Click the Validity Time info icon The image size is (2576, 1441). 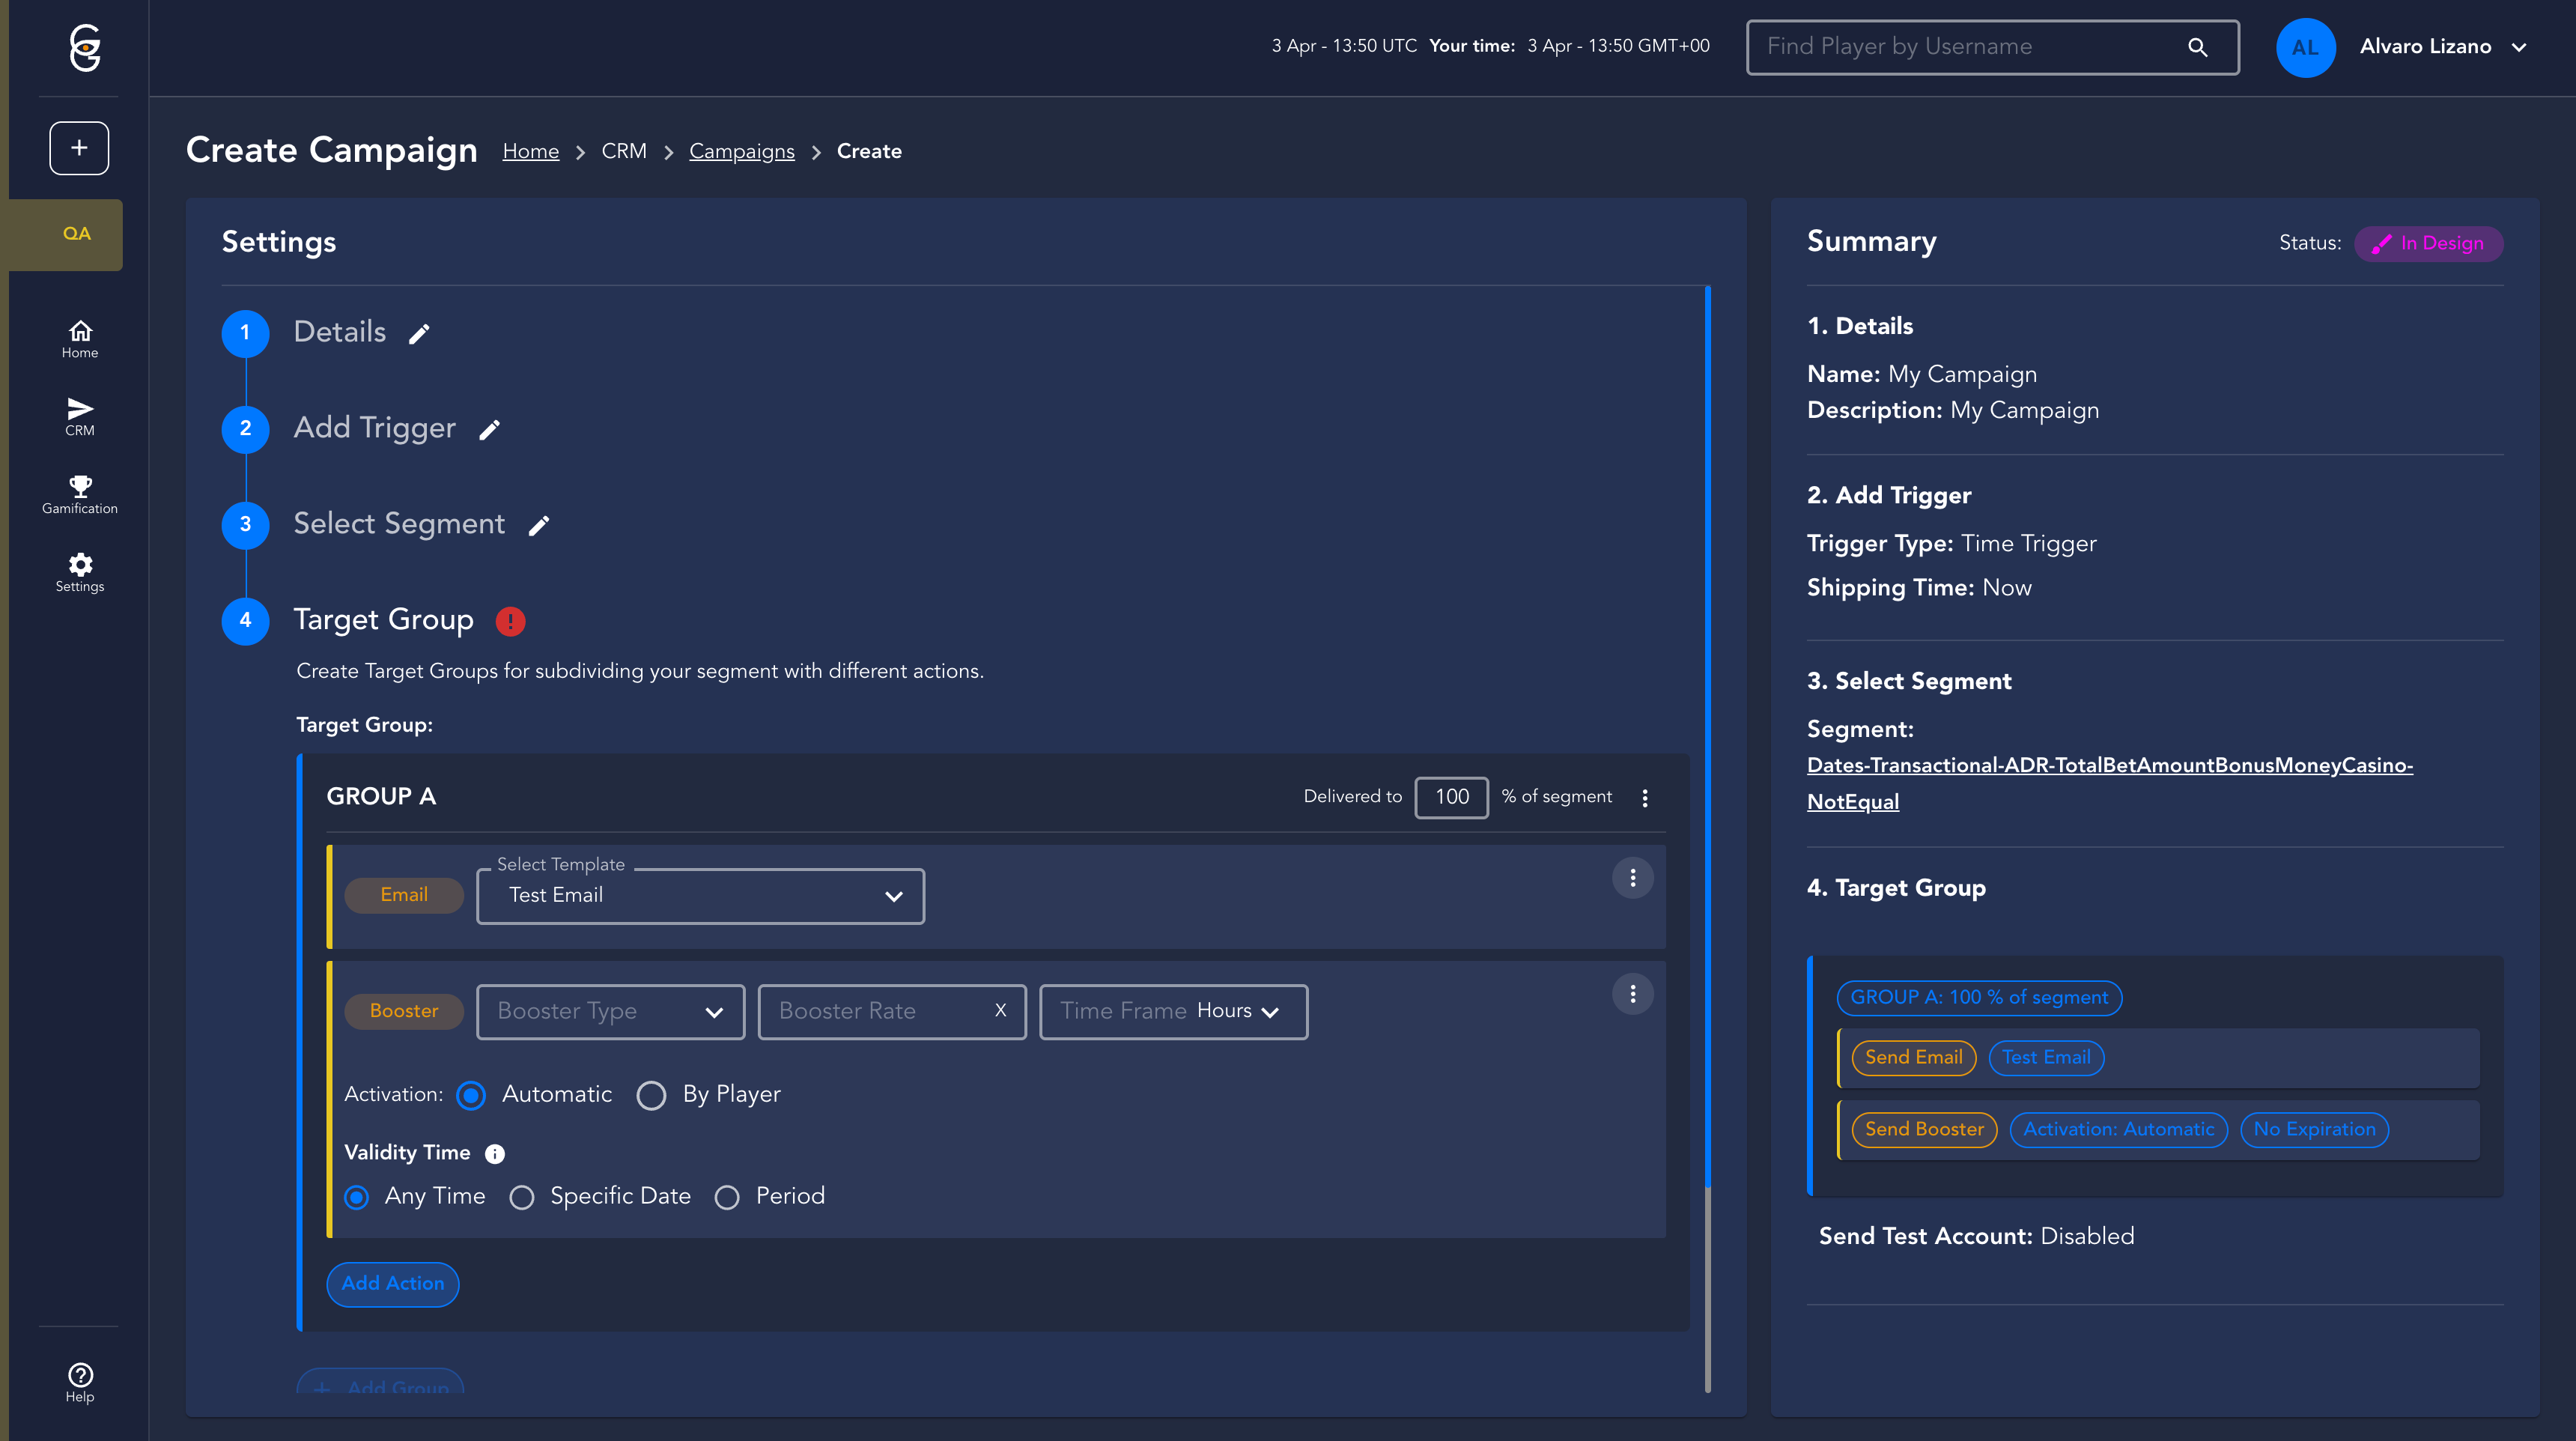tap(495, 1154)
